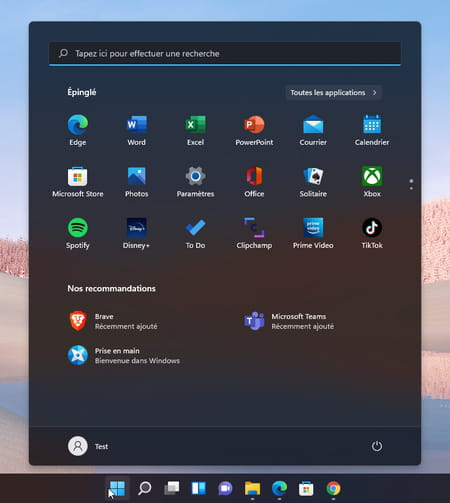Launch Microsoft Store from pinned apps
The width and height of the screenshot is (450, 503).
[78, 182]
